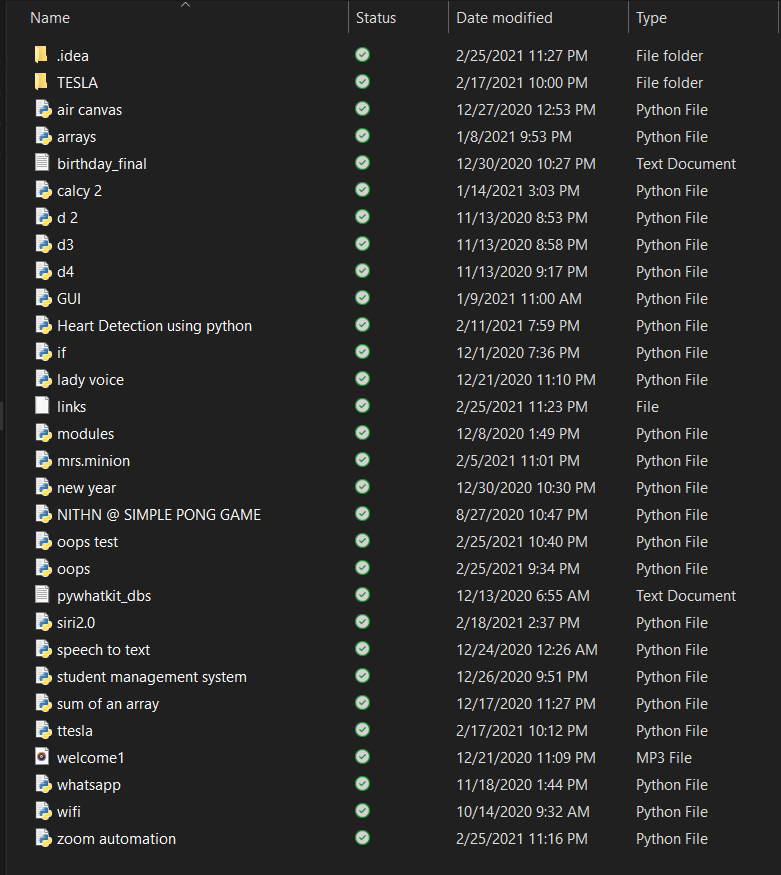Image resolution: width=781 pixels, height=875 pixels.
Task: Click the NITHN @ SIMPLE PONG GAME icon
Action: (44, 514)
